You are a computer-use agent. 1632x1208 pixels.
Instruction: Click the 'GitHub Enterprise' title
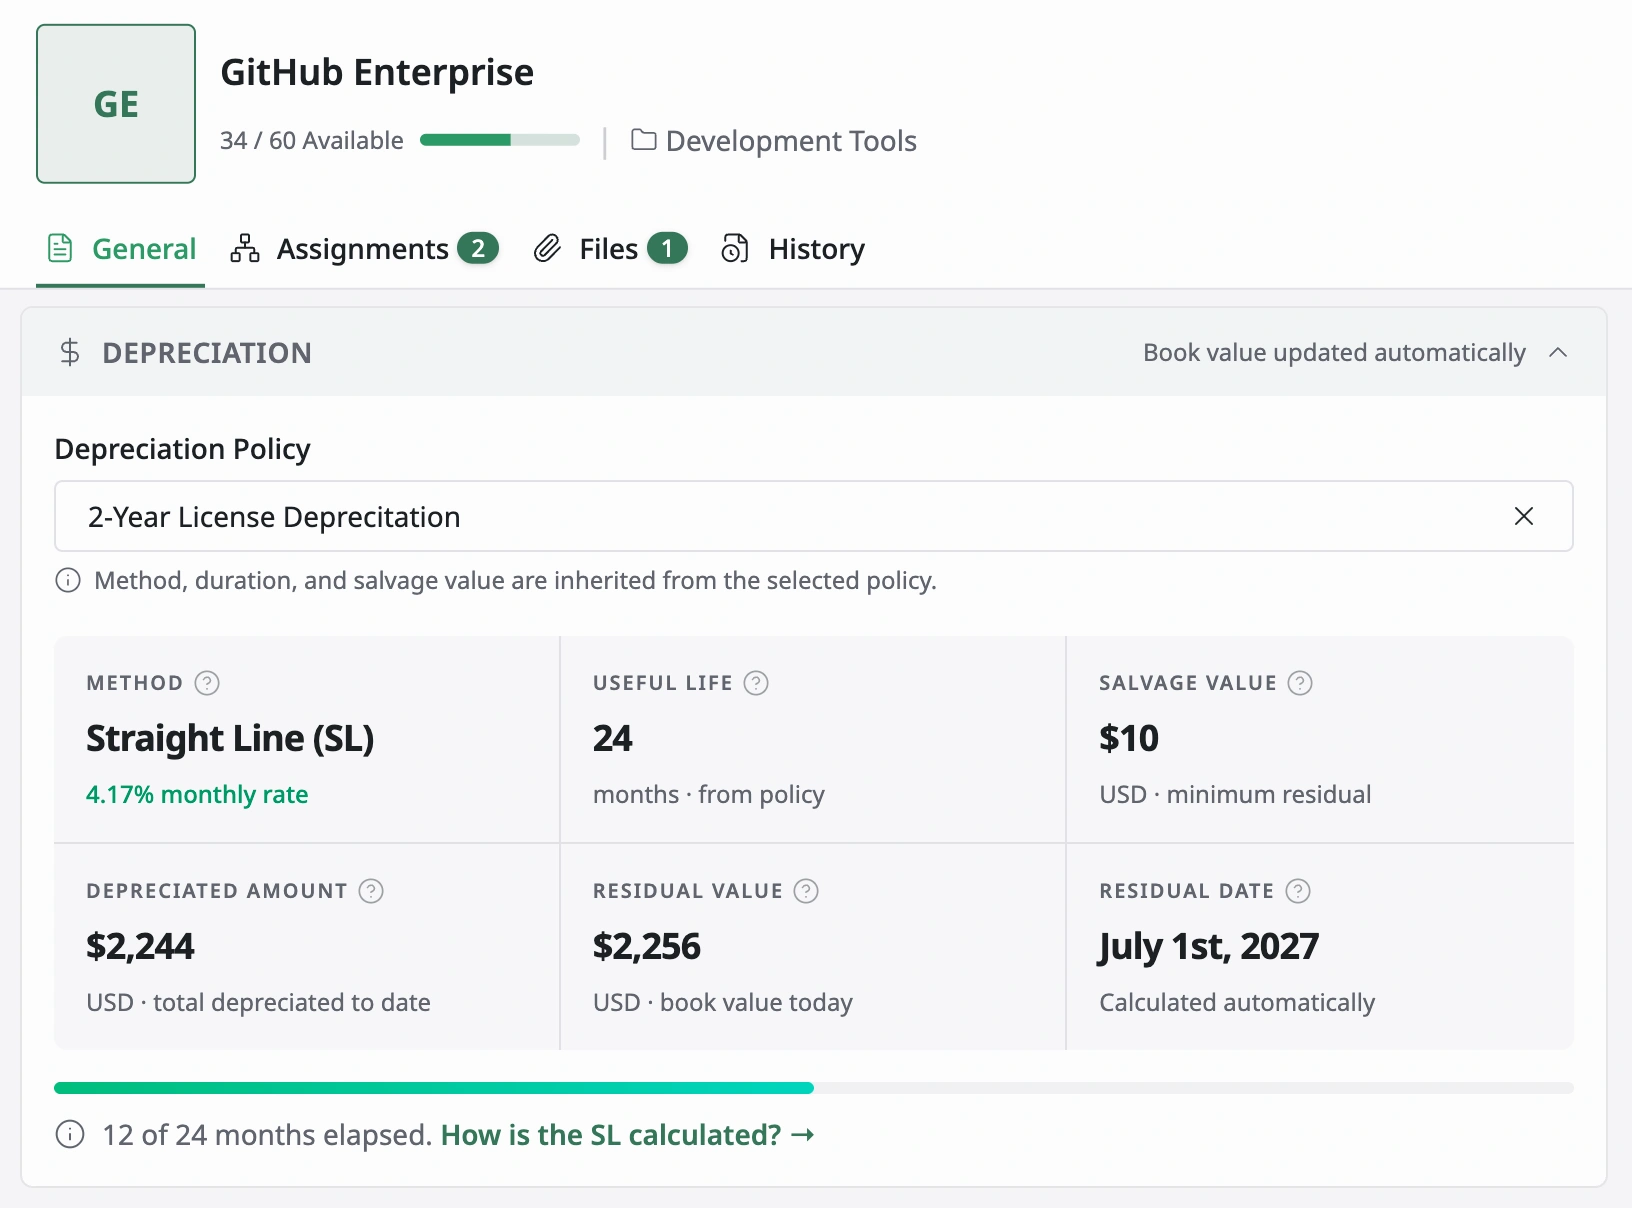click(377, 73)
